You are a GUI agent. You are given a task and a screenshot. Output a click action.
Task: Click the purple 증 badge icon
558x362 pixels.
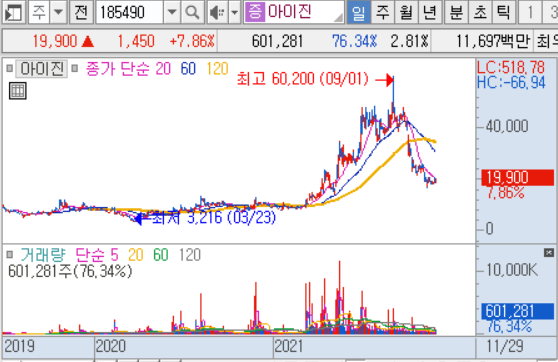[255, 12]
